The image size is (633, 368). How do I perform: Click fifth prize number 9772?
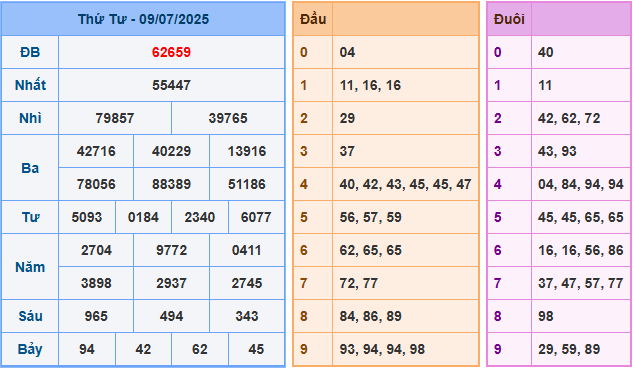click(171, 251)
